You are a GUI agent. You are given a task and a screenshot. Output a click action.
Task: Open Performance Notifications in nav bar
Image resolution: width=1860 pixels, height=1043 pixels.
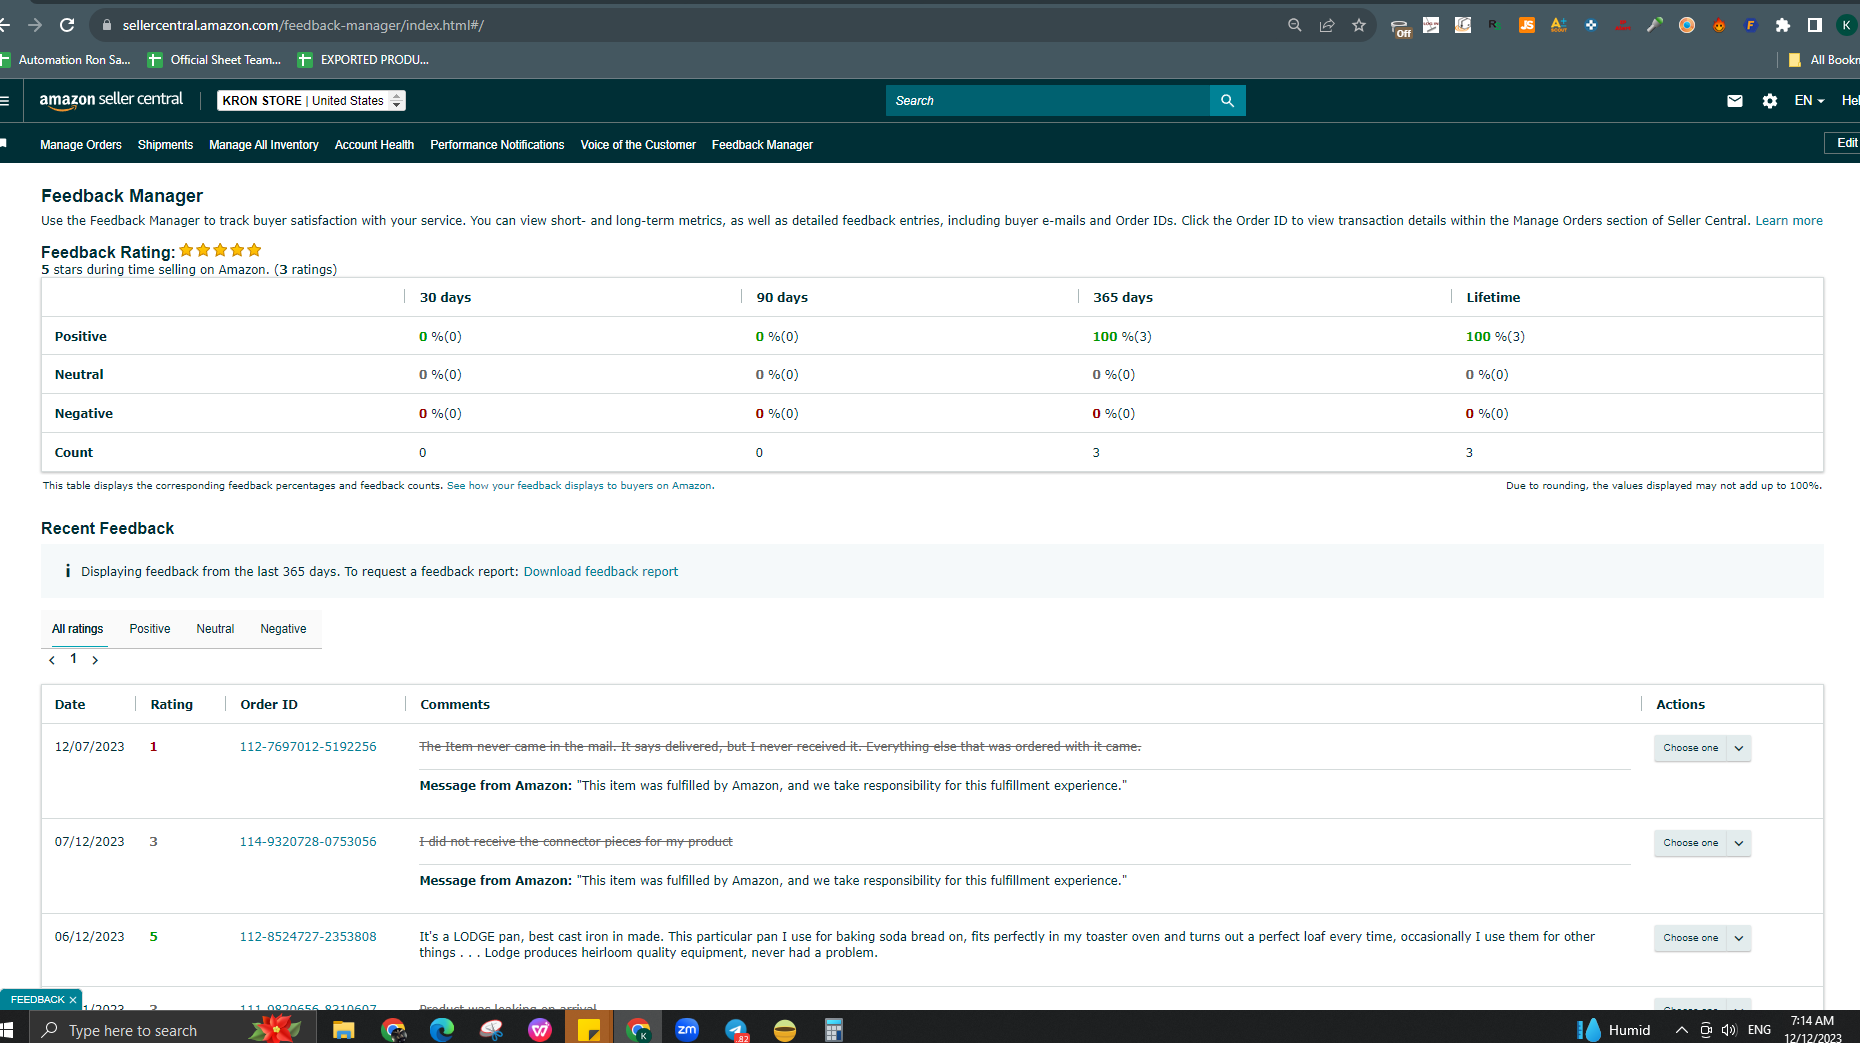tap(497, 145)
